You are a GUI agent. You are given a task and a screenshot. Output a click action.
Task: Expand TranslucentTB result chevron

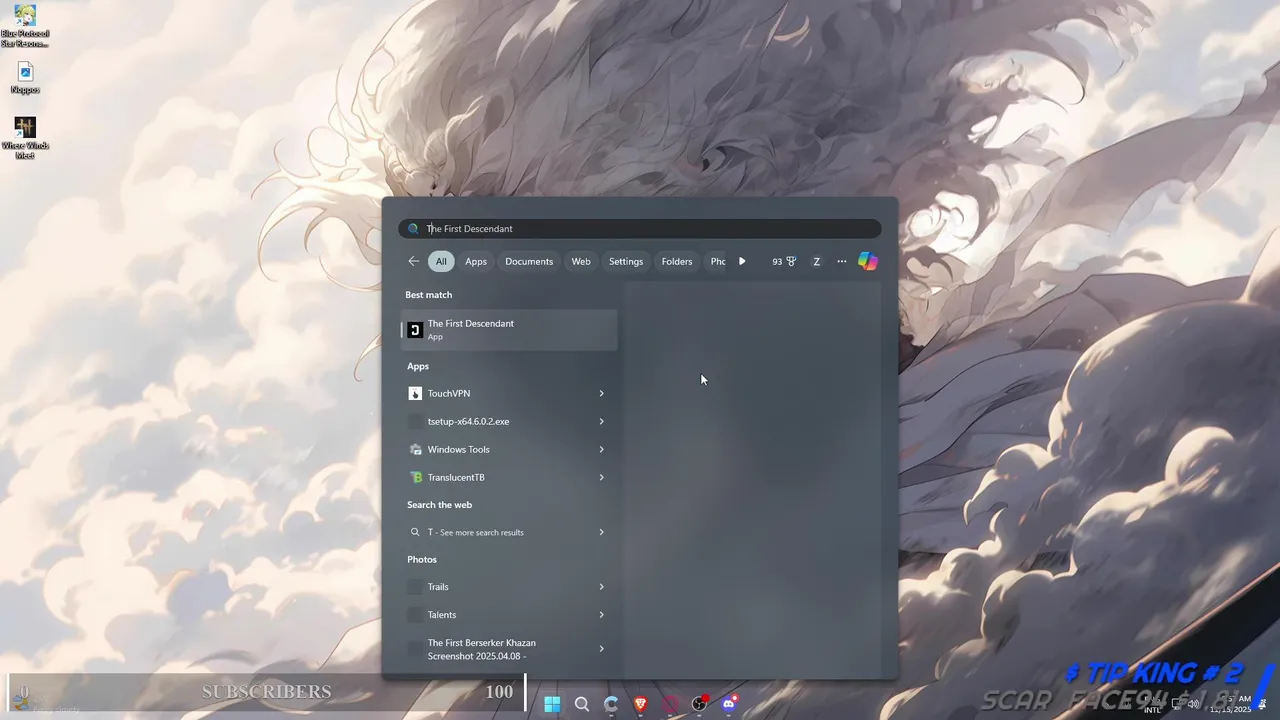(x=601, y=478)
